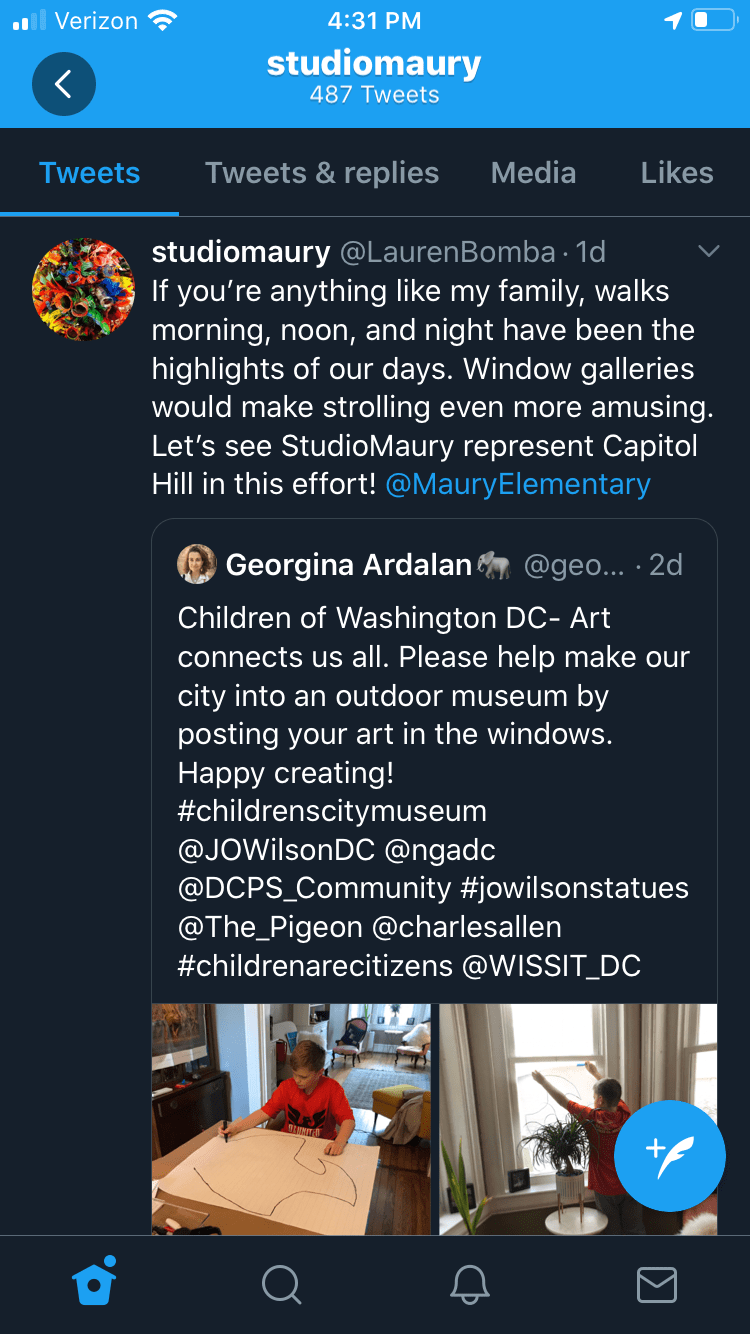
Task: Open the Notifications bell icon
Action: coord(469,1284)
